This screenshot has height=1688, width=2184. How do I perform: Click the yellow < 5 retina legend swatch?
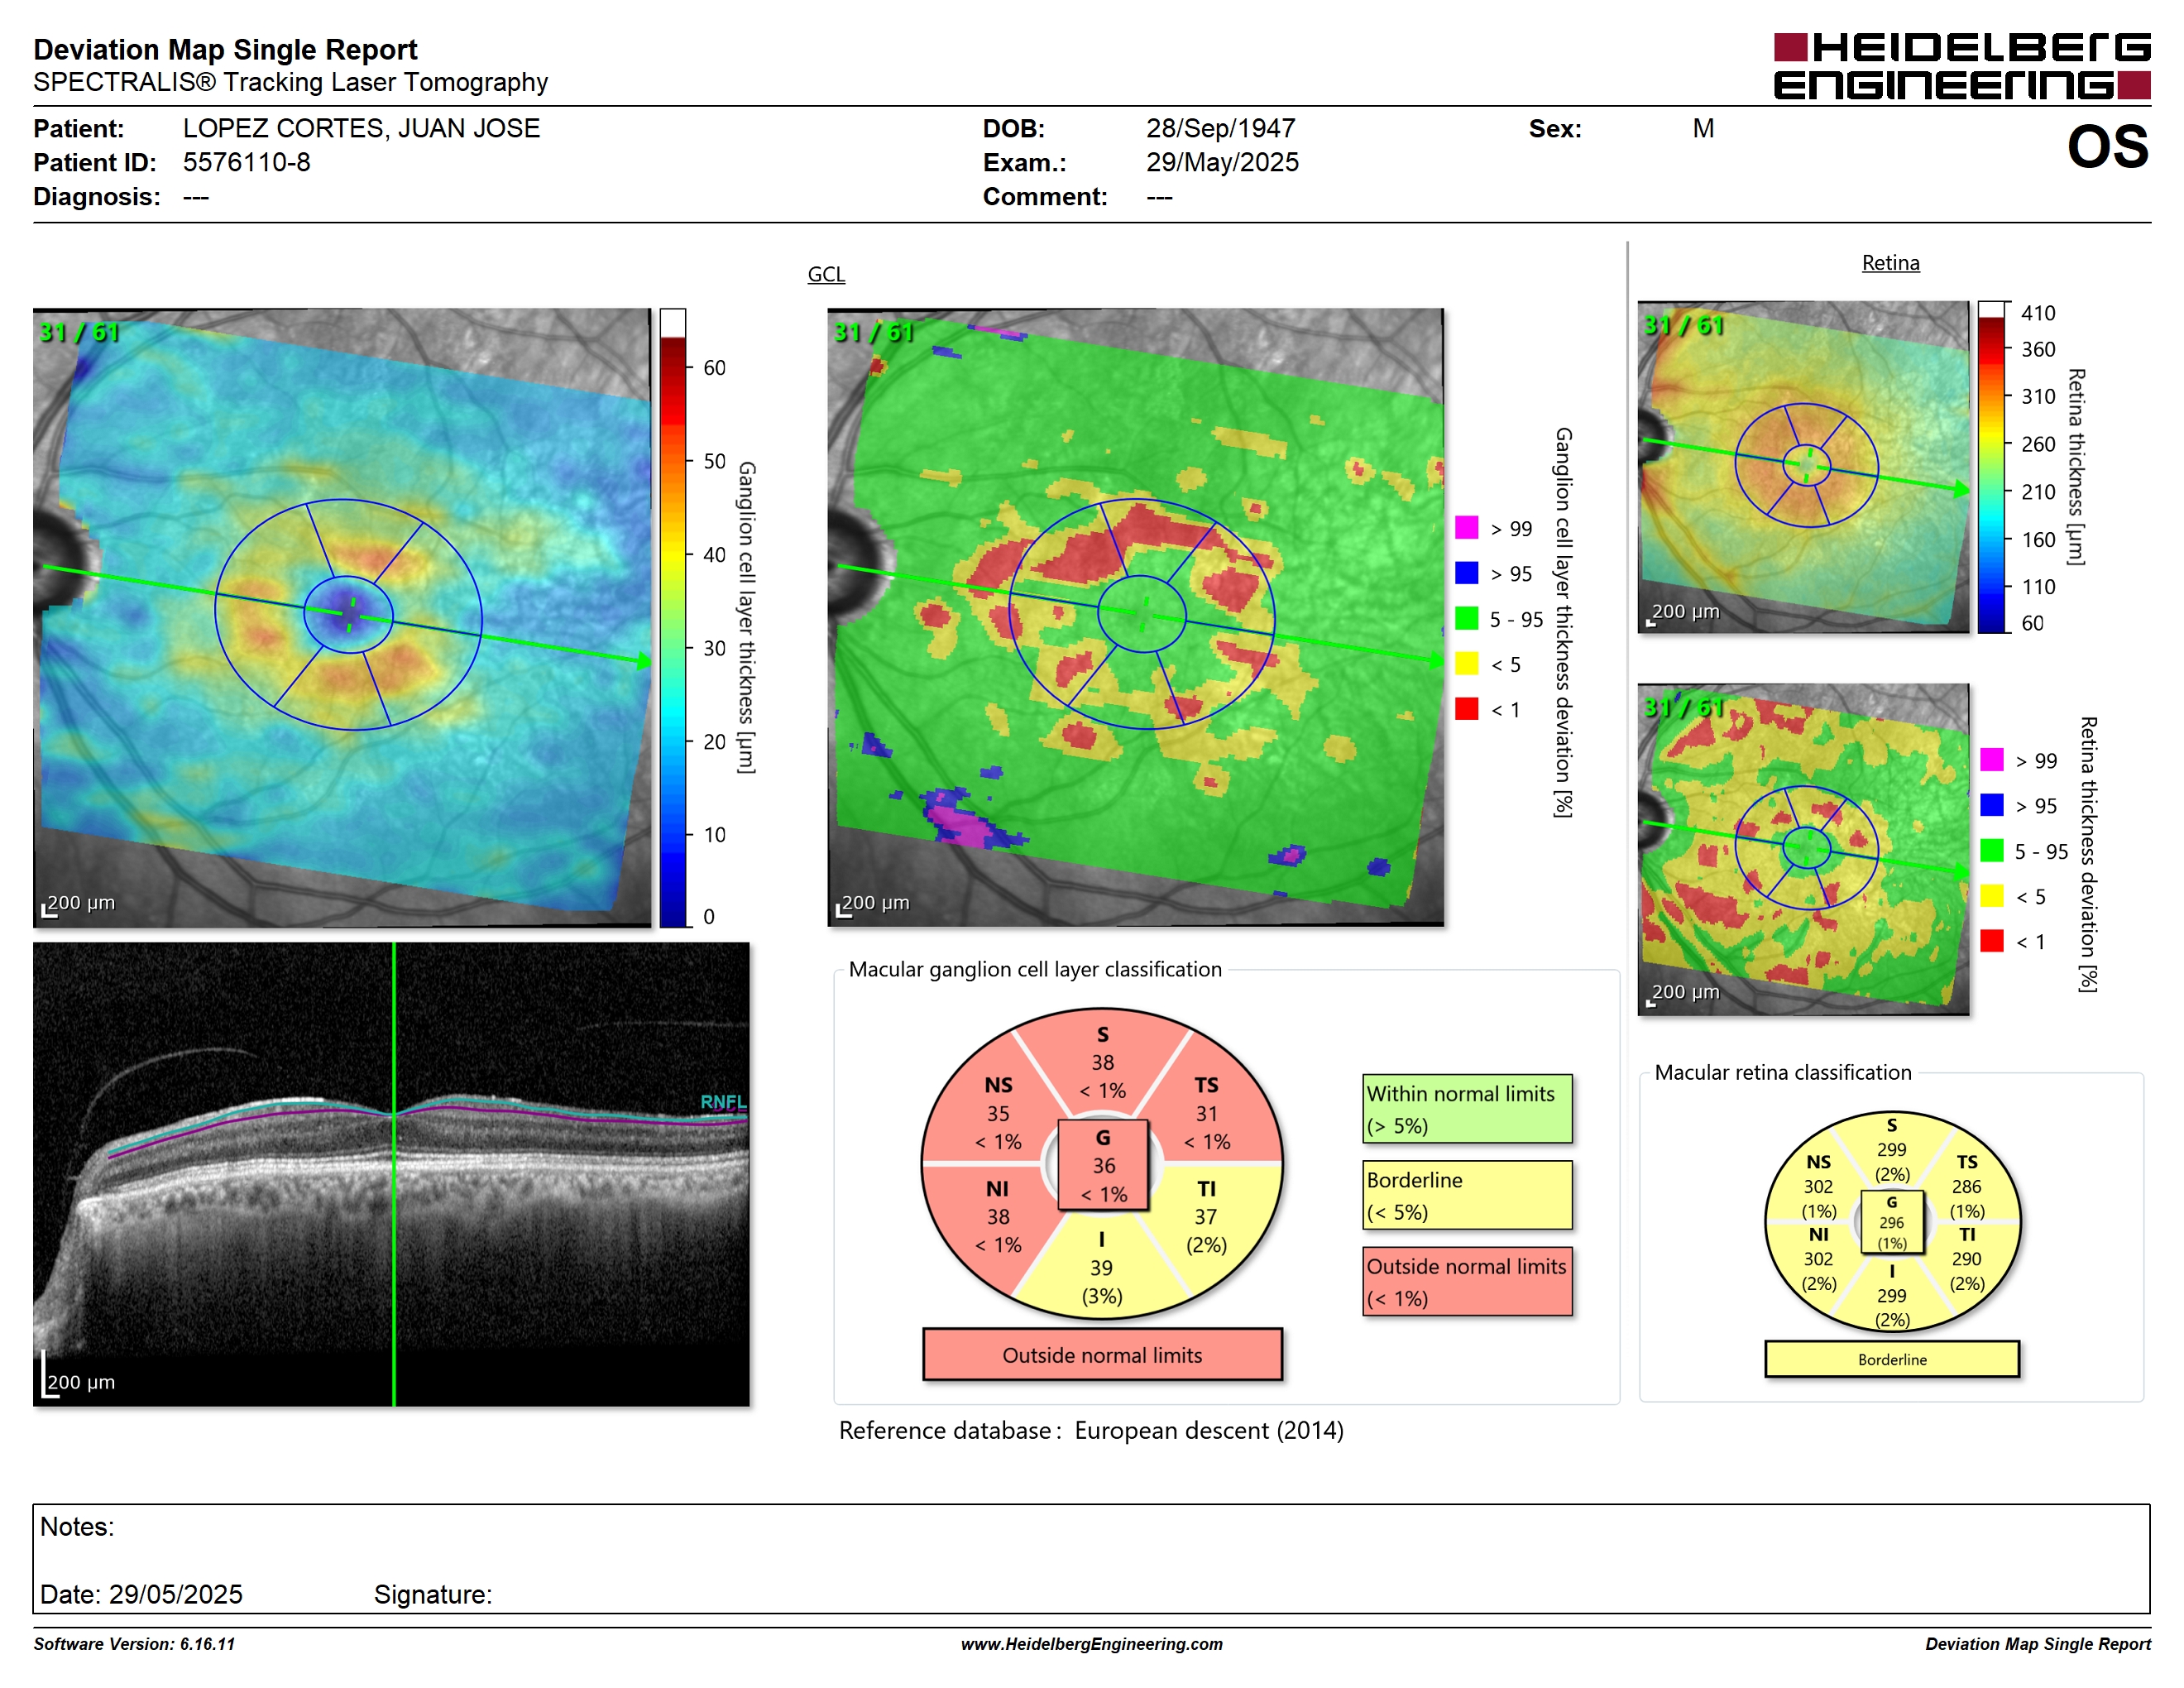click(1991, 896)
